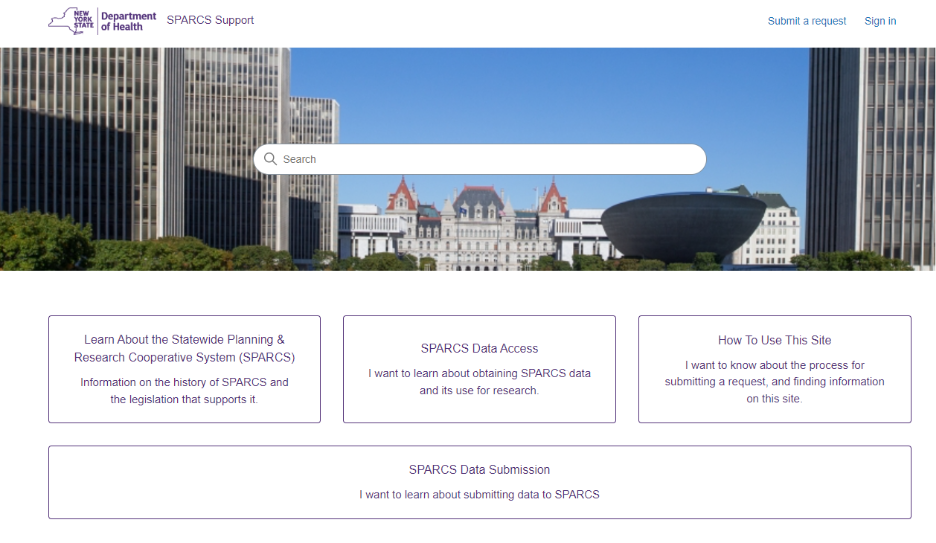The width and height of the screenshot is (936, 543).
Task: Open the SPARCS Data Submission card title
Action: 479,469
